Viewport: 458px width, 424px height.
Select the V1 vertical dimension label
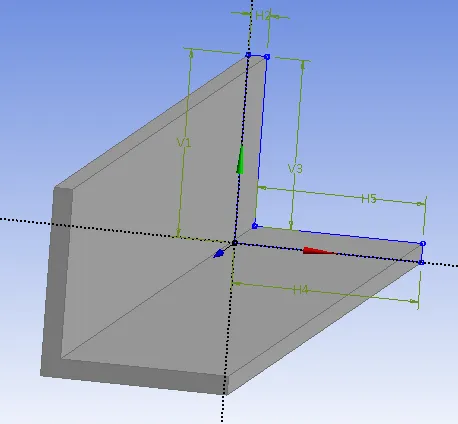click(184, 143)
